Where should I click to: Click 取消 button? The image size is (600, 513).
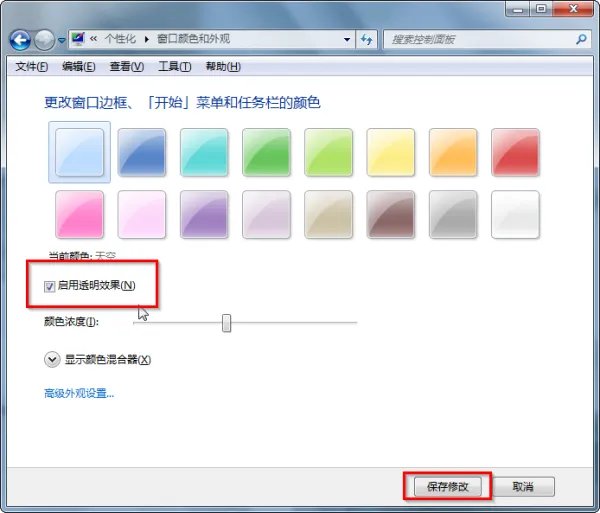click(523, 487)
